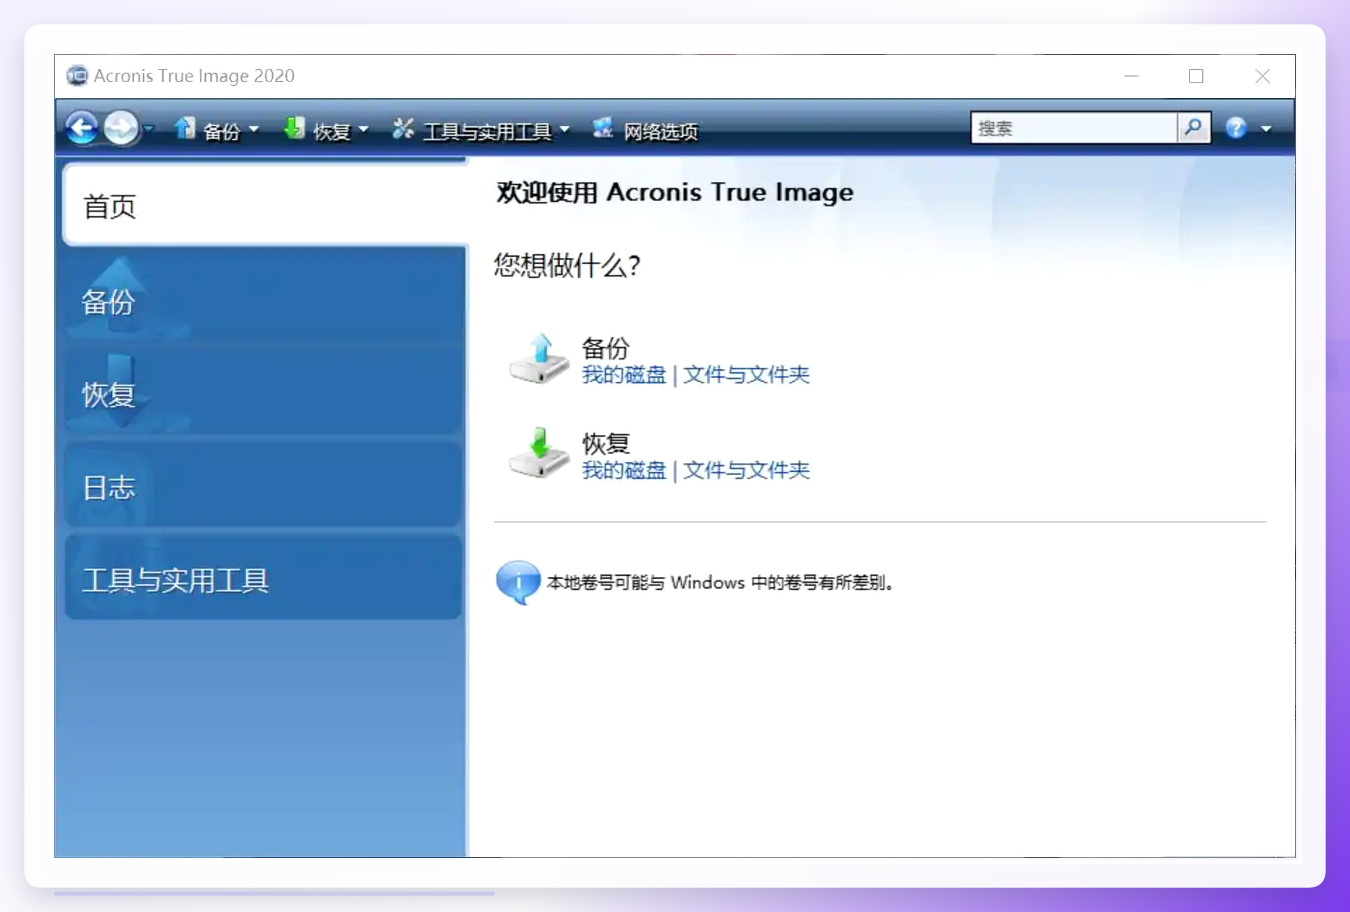Image resolution: width=1350 pixels, height=912 pixels.
Task: Switch to the 备份 sidebar tab
Action: coord(263,299)
